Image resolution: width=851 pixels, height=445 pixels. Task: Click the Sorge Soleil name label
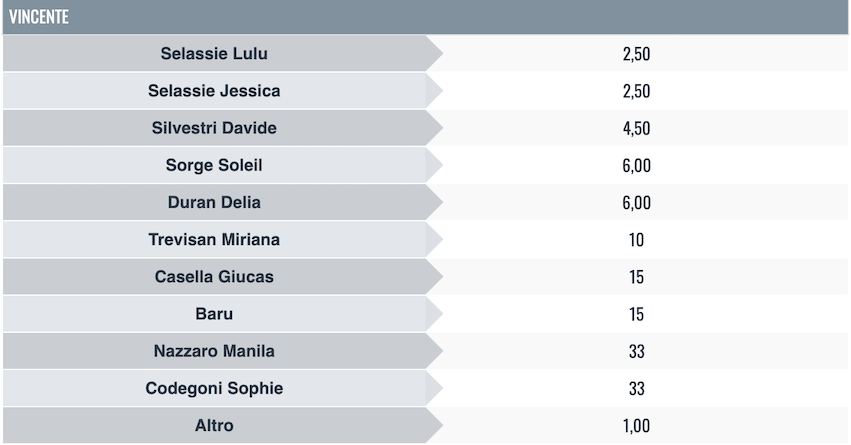[214, 165]
